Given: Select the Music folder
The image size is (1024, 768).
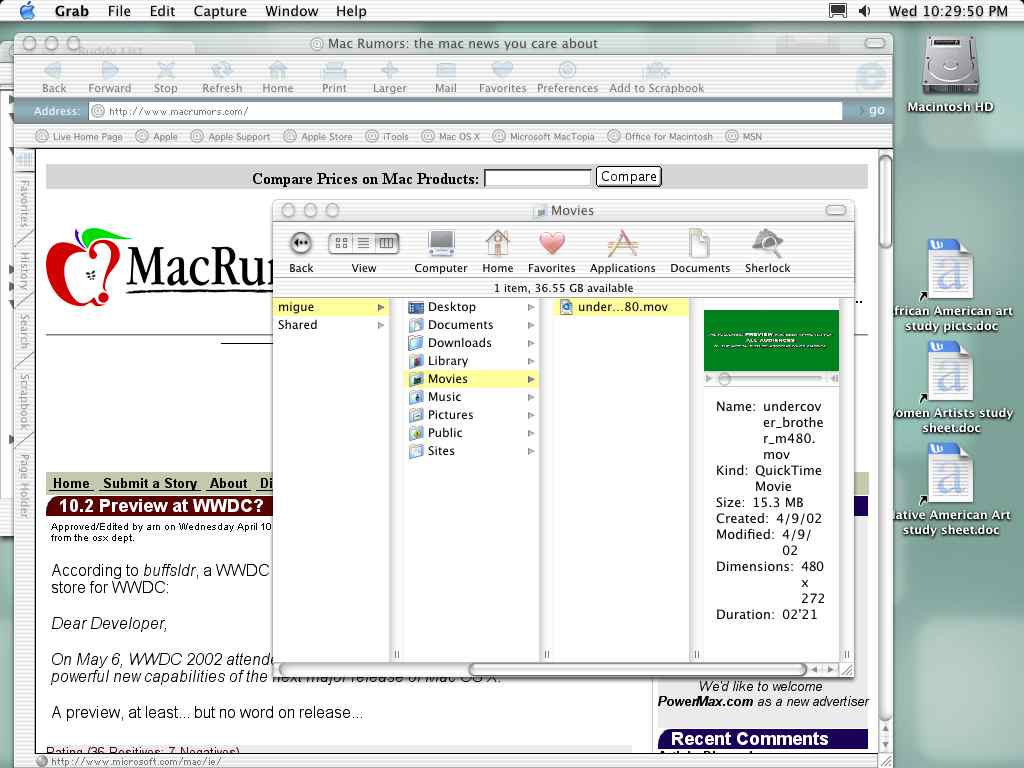Looking at the screenshot, I should [471, 396].
